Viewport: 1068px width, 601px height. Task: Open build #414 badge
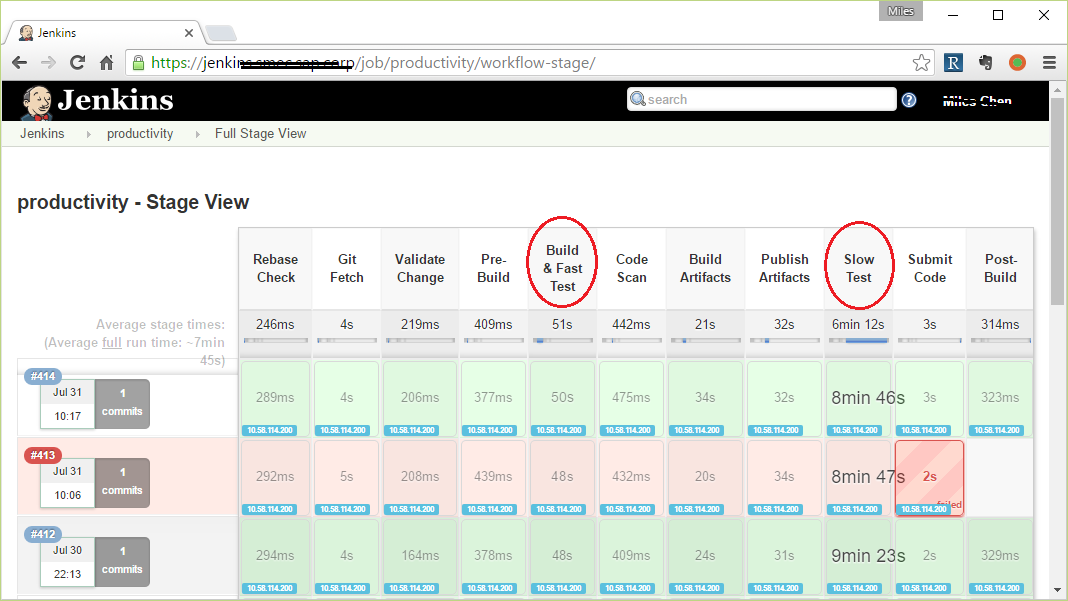[x=43, y=376]
